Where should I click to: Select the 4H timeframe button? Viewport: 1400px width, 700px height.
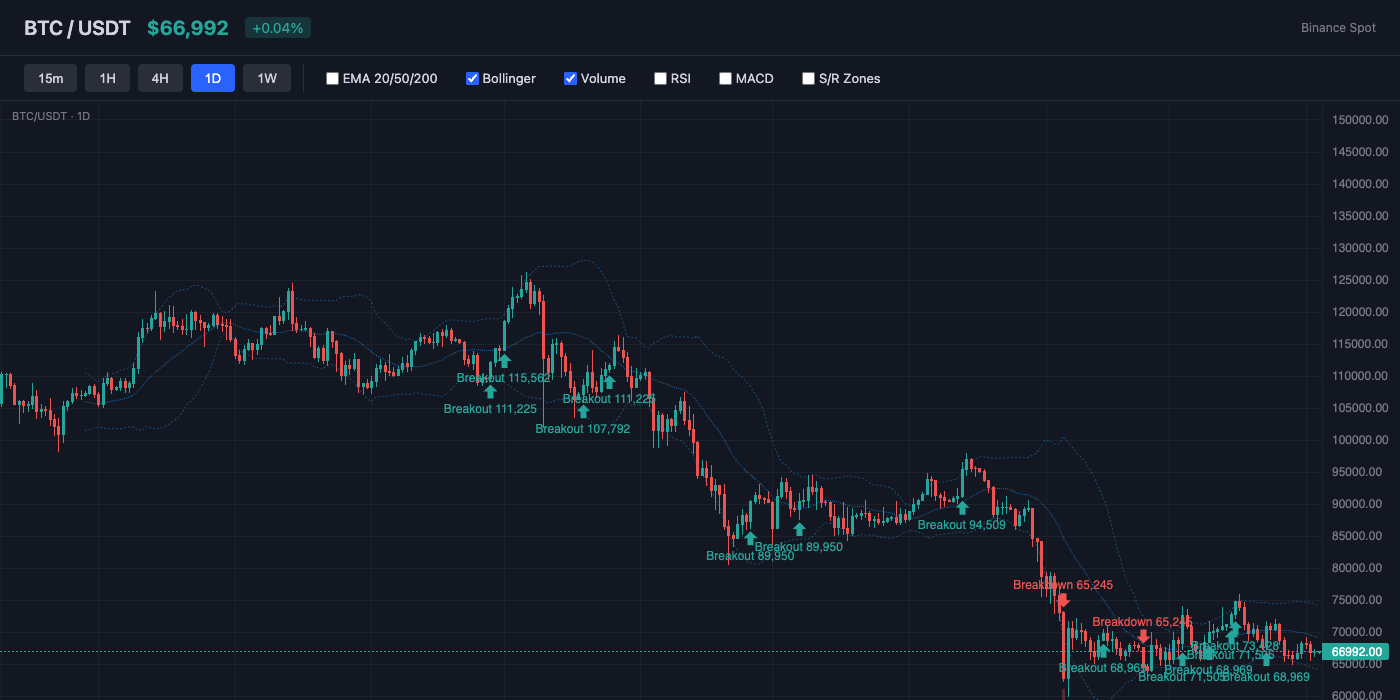(x=160, y=78)
